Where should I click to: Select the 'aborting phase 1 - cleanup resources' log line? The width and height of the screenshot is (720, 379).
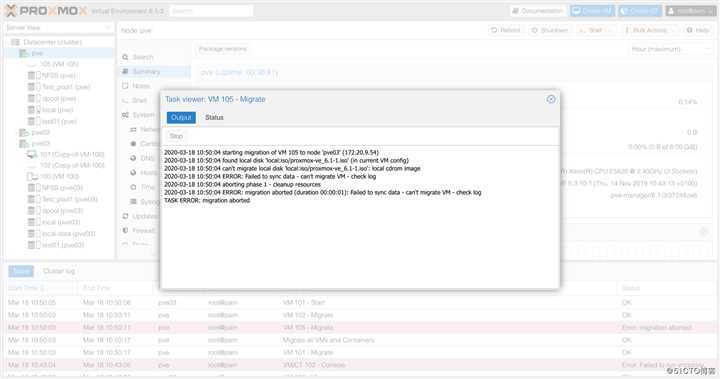242,185
